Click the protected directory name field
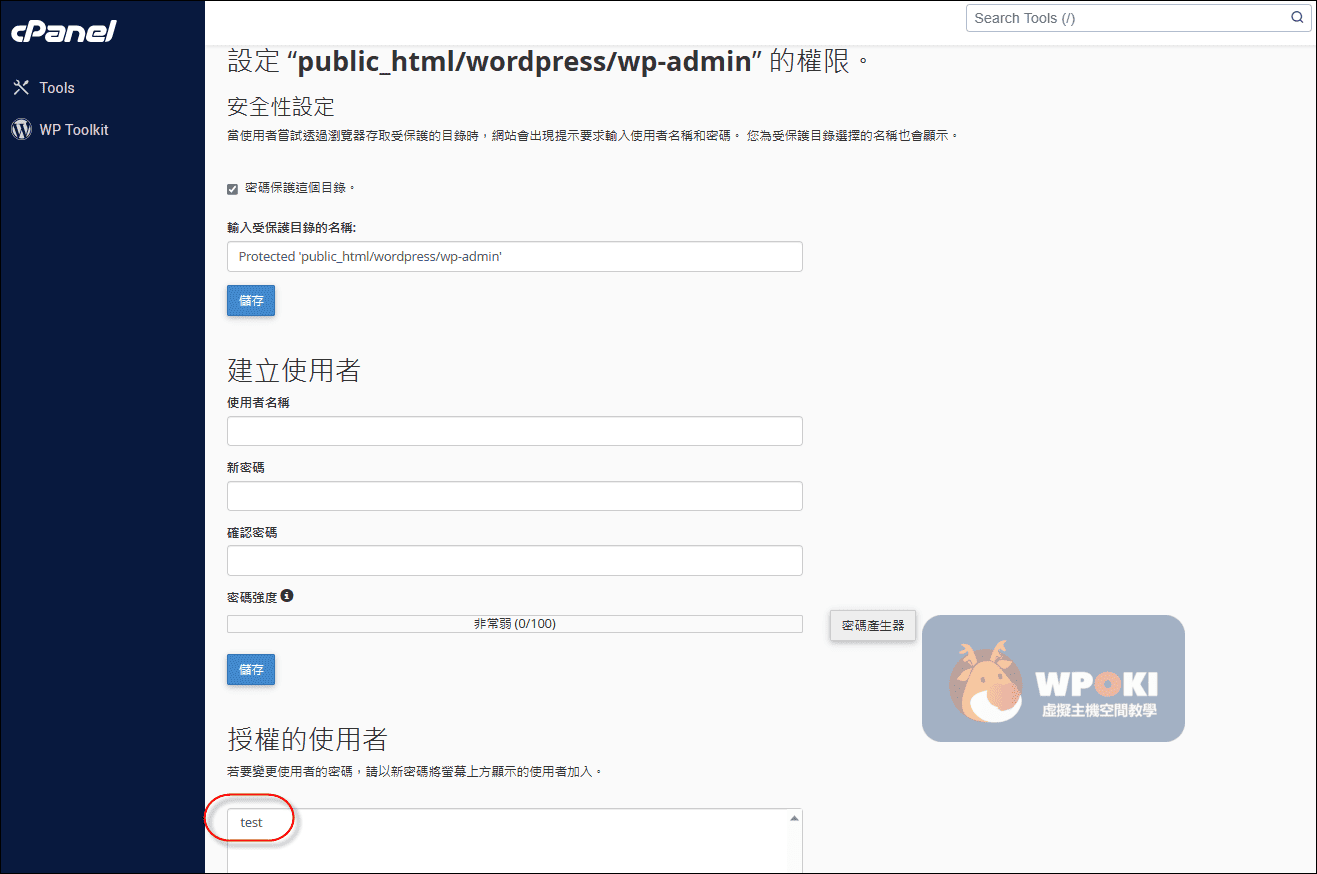This screenshot has width=1317, height=874. coord(514,257)
